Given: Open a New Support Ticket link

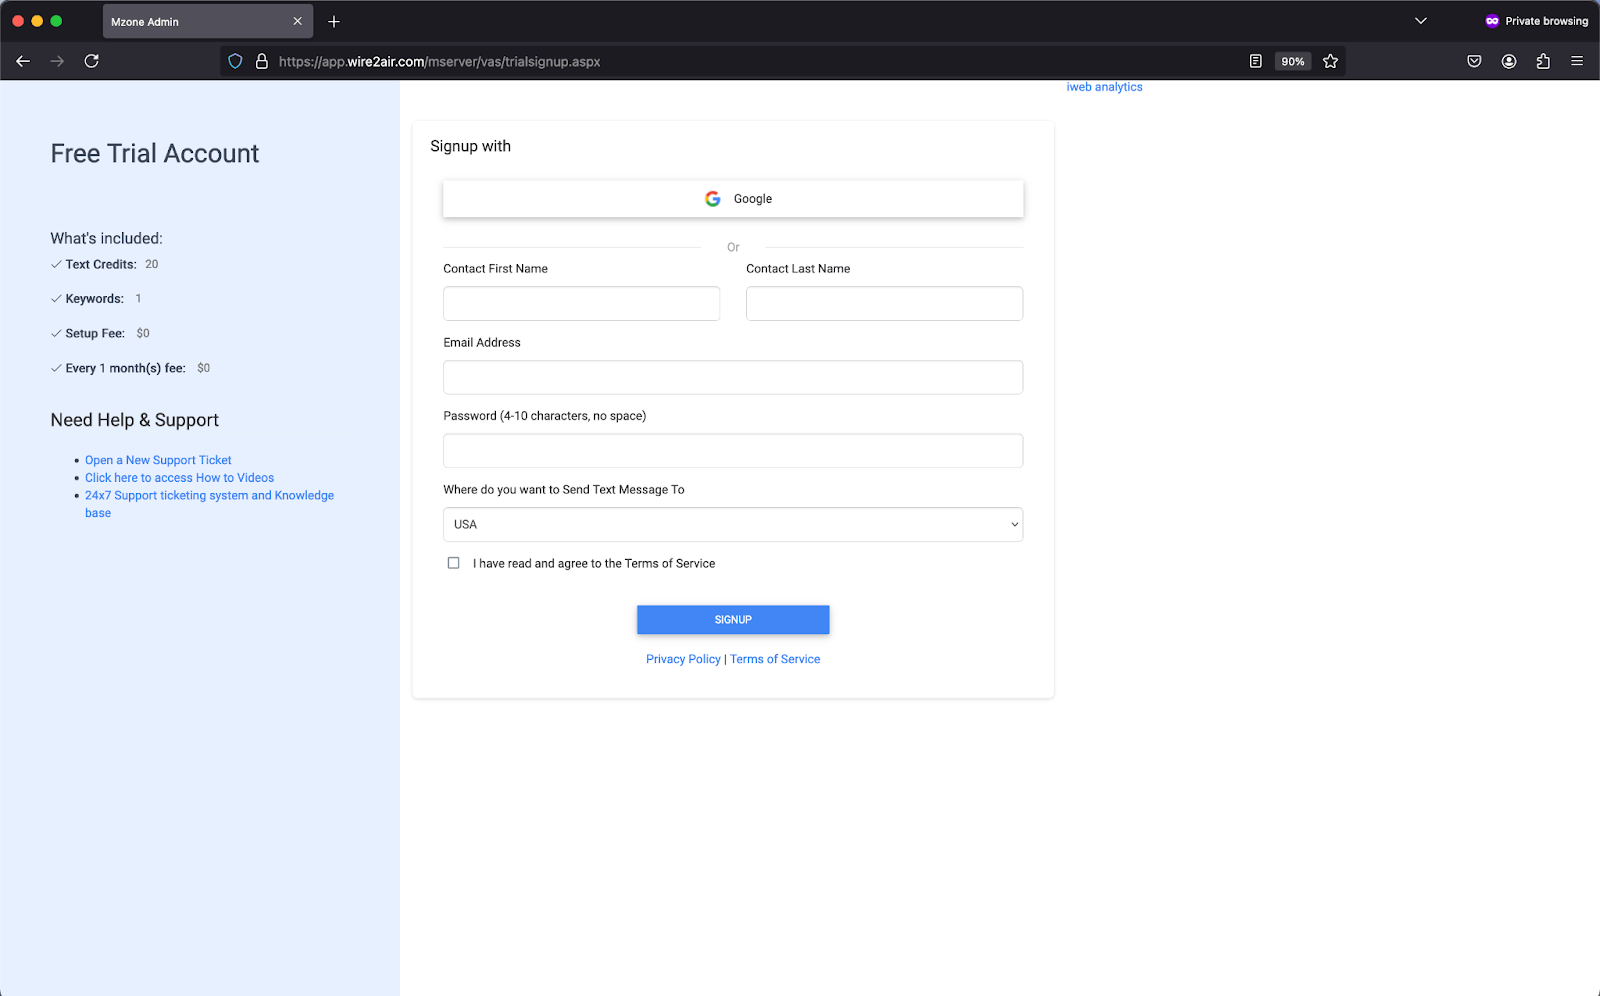Looking at the screenshot, I should click(158, 460).
